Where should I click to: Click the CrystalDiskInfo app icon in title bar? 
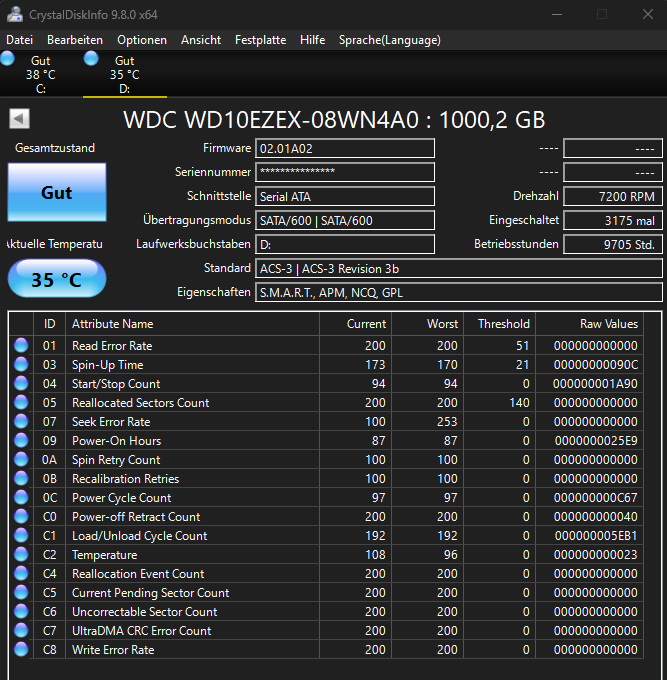pos(15,14)
